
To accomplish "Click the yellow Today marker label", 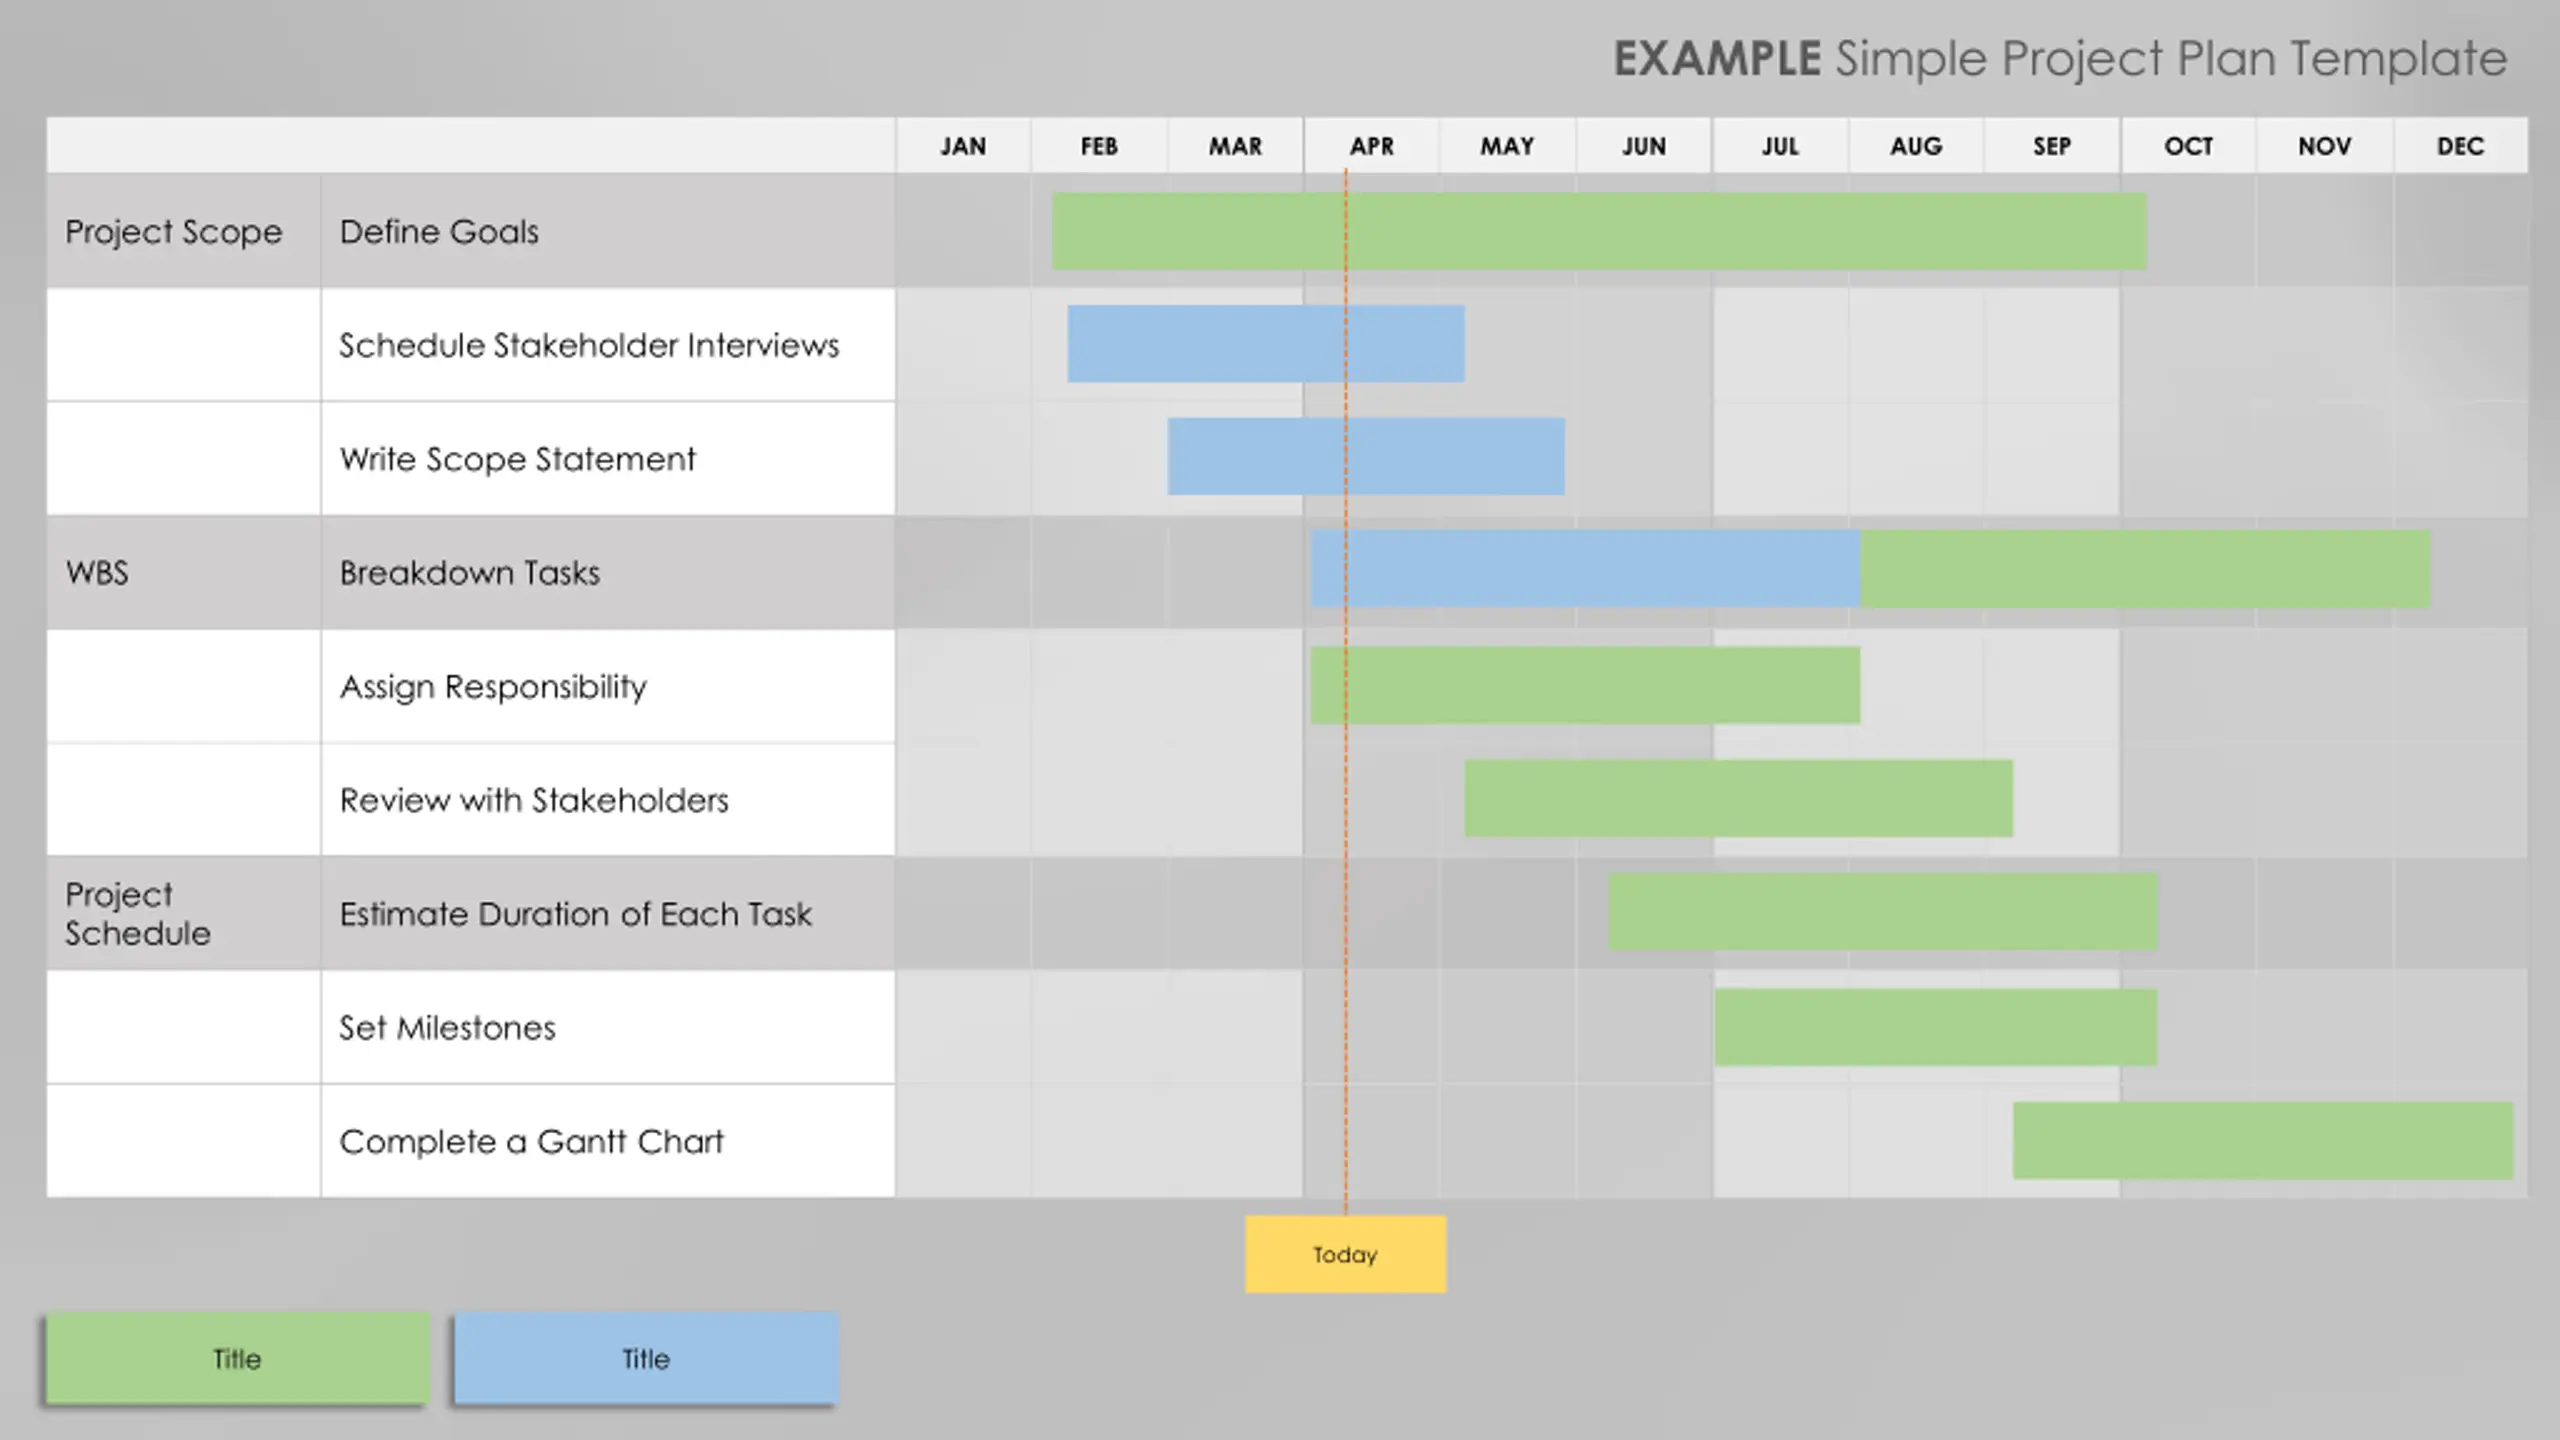I will [x=1345, y=1254].
